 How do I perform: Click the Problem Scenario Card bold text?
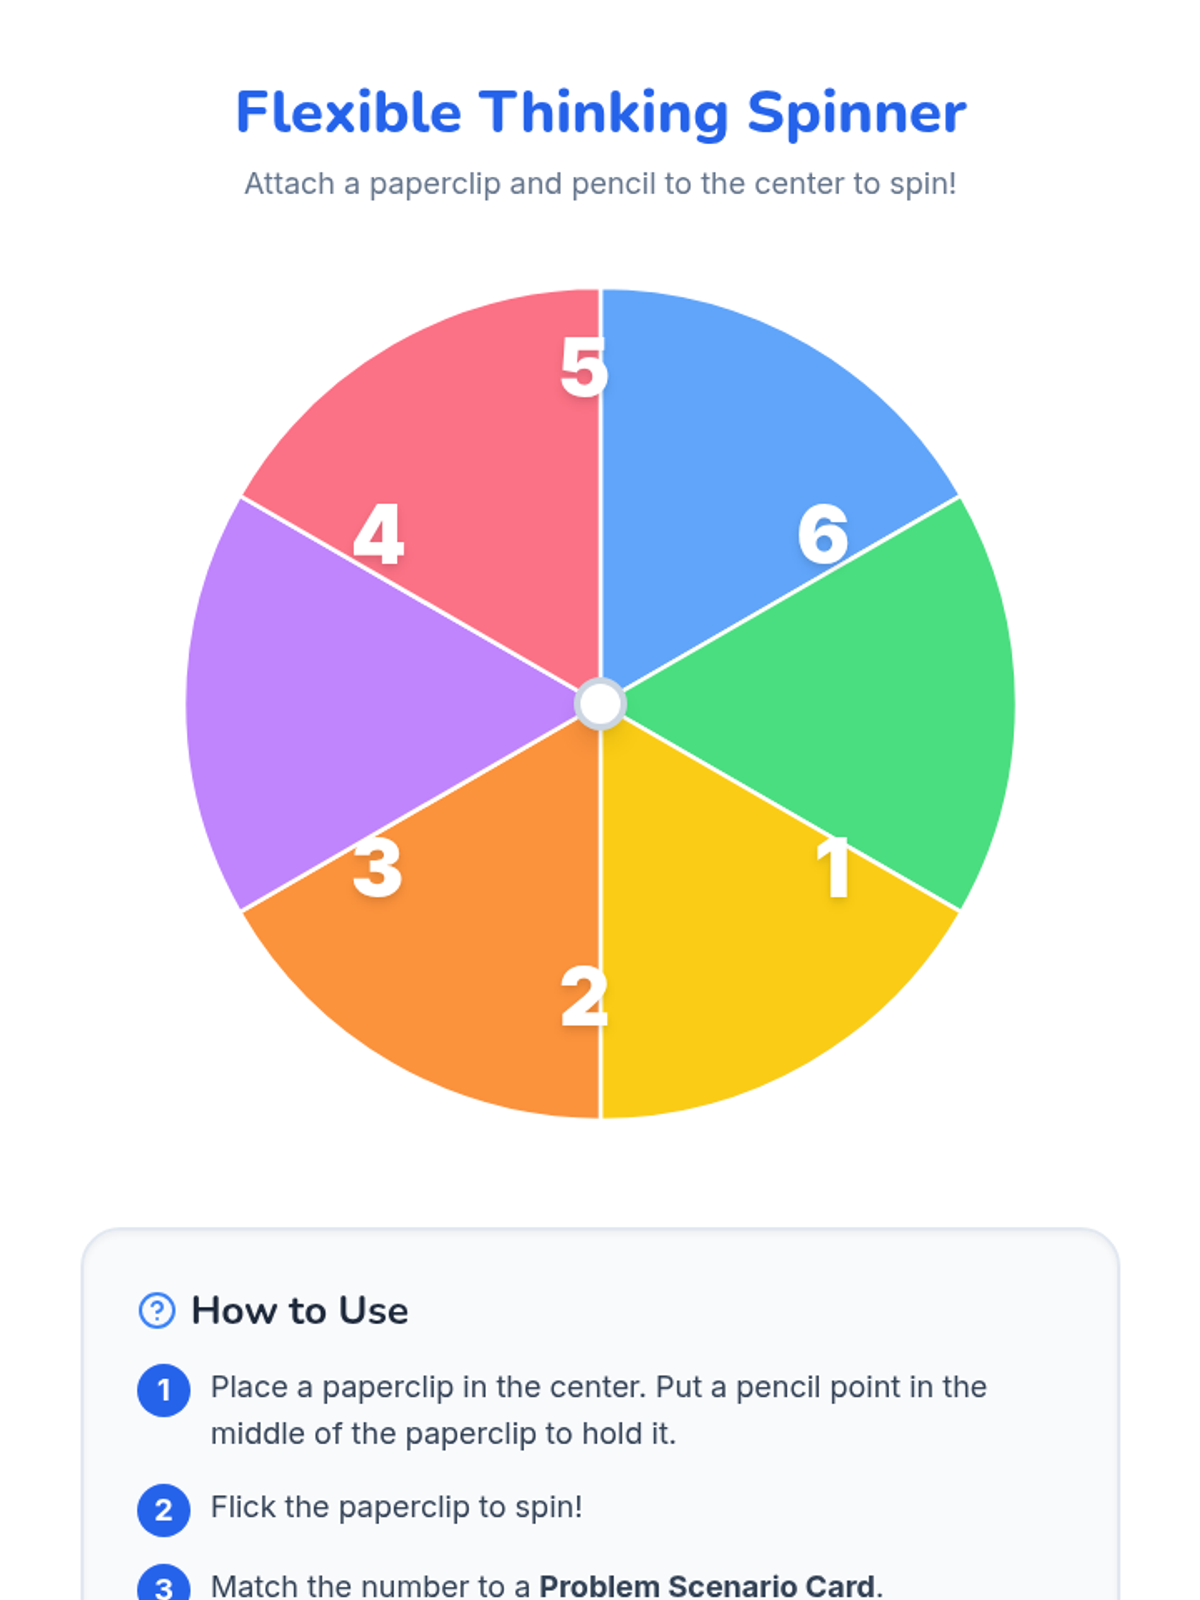point(707,1586)
